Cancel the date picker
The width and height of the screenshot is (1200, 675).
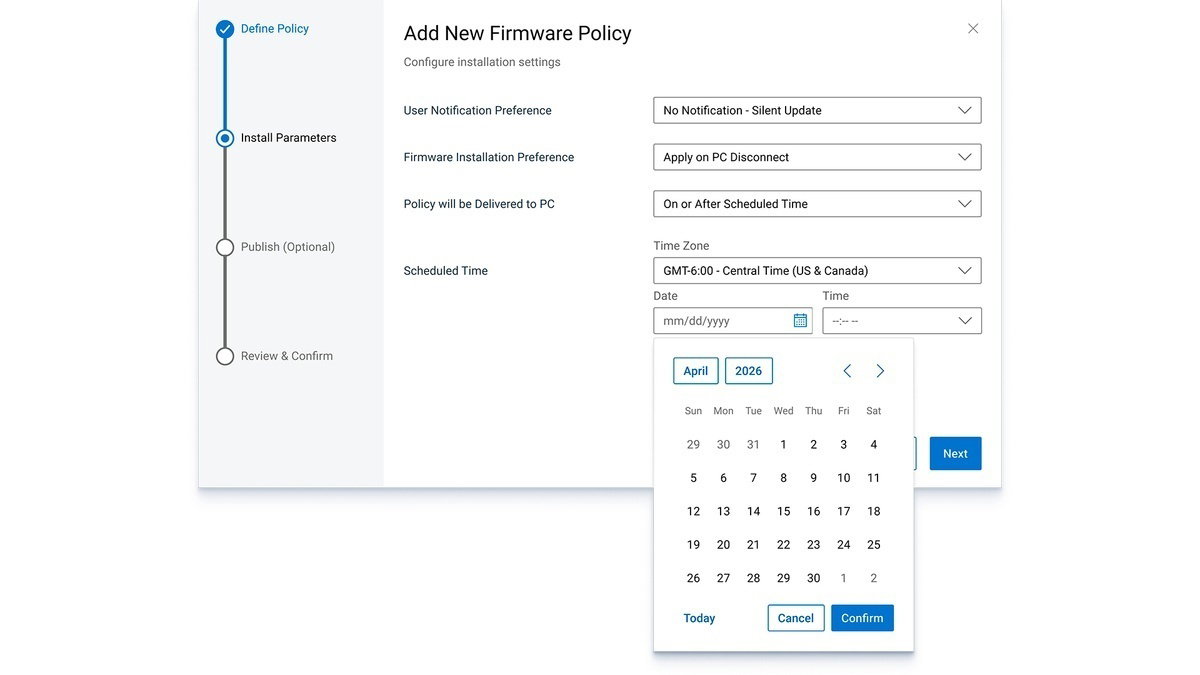pos(796,618)
